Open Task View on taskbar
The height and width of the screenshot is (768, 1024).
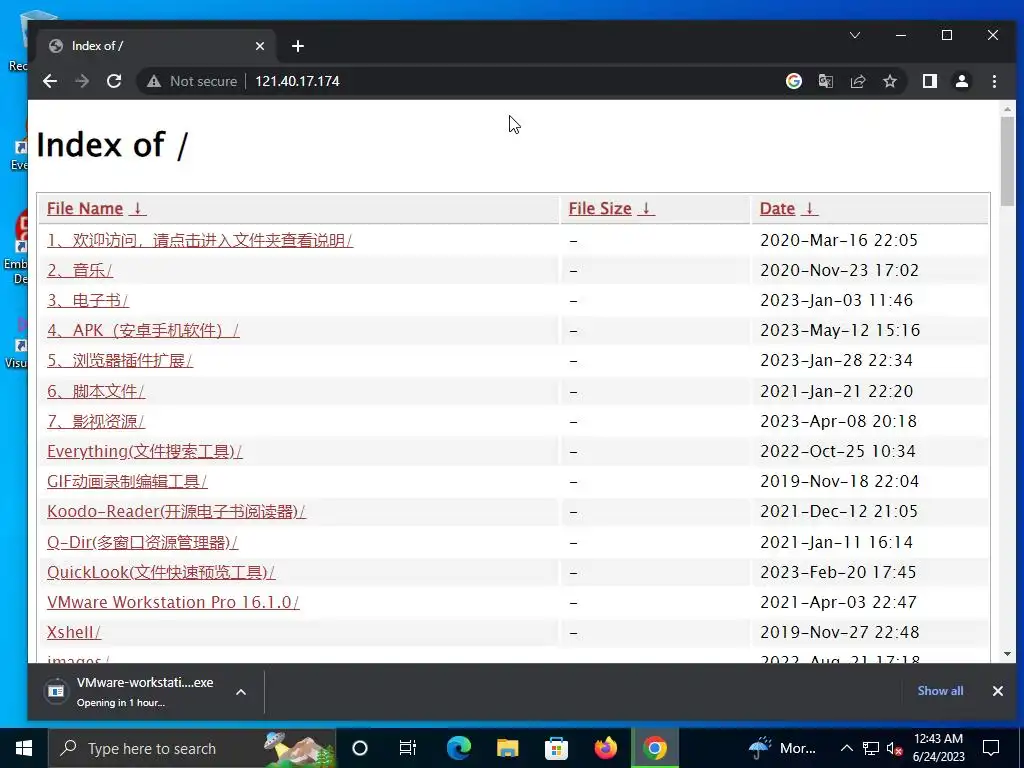408,748
